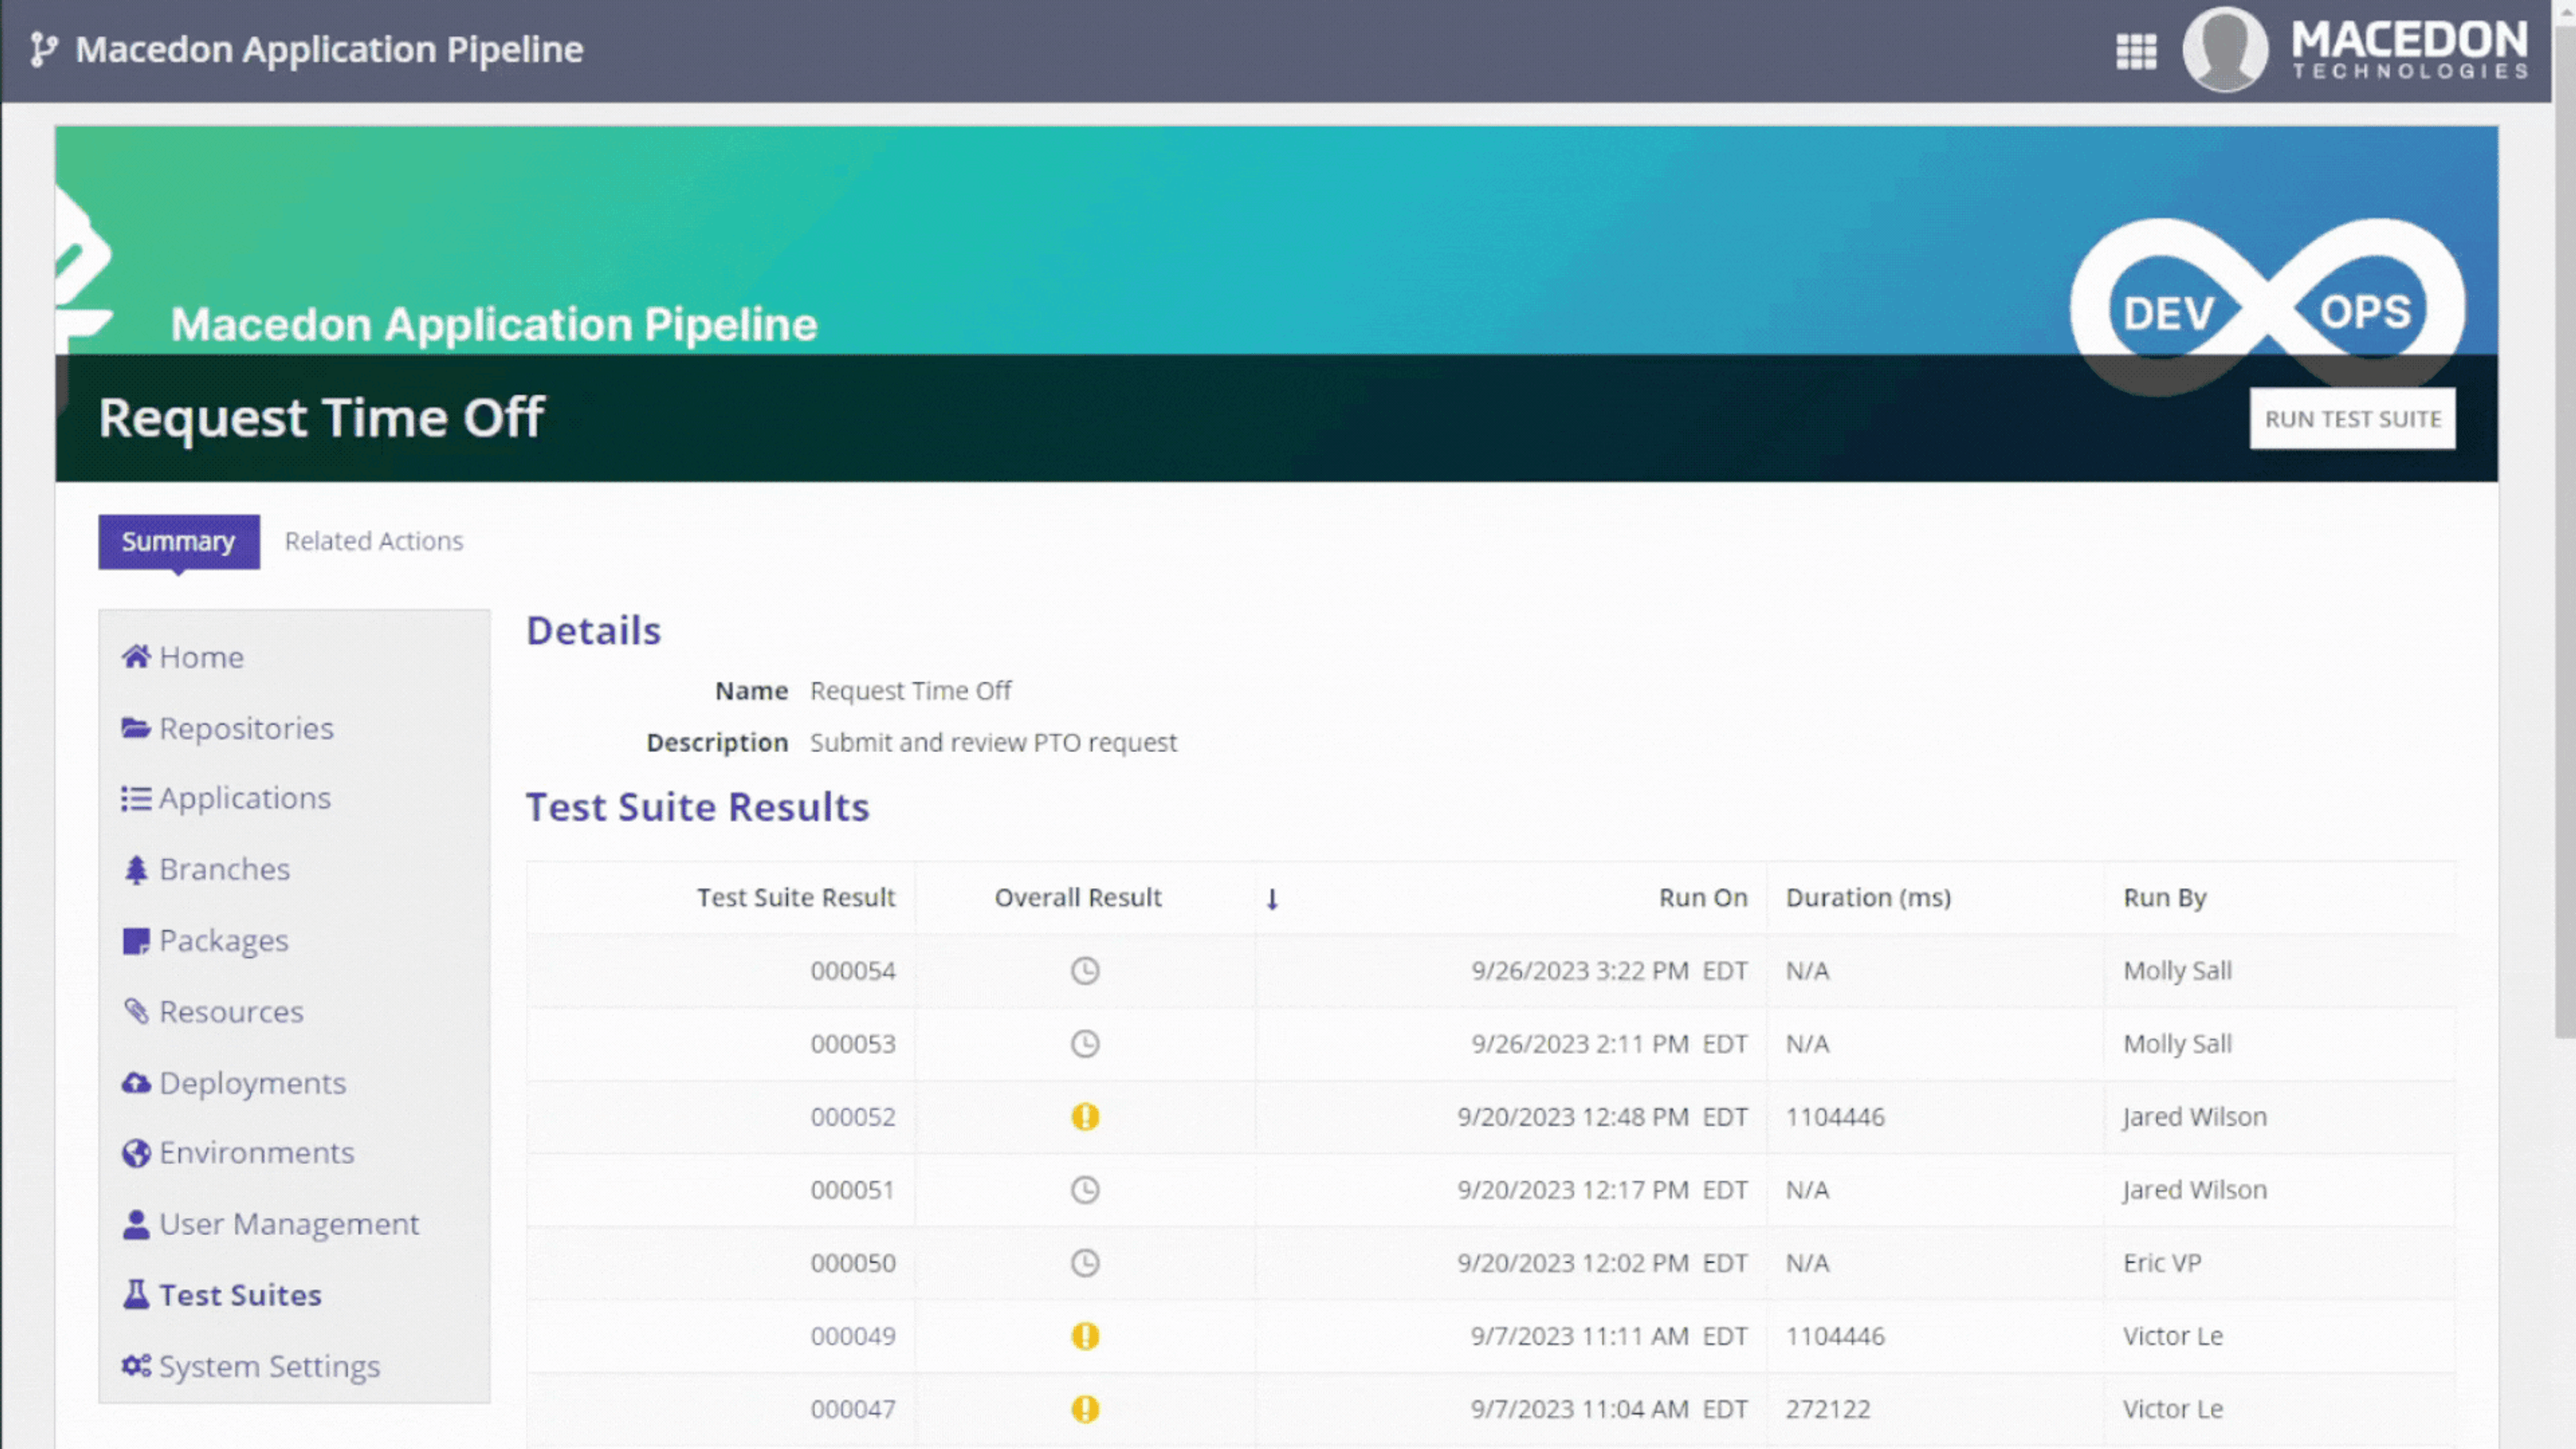
Task: Click the Macedon Technologies logo
Action: pyautogui.click(x=2410, y=49)
